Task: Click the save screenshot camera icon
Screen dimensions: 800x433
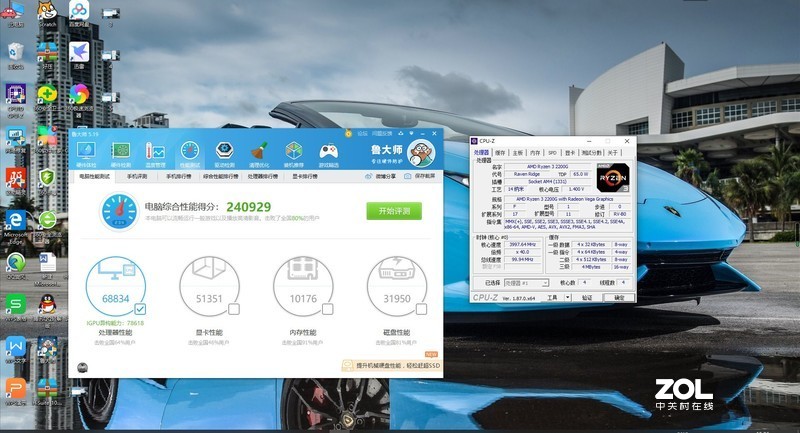Action: point(408,176)
